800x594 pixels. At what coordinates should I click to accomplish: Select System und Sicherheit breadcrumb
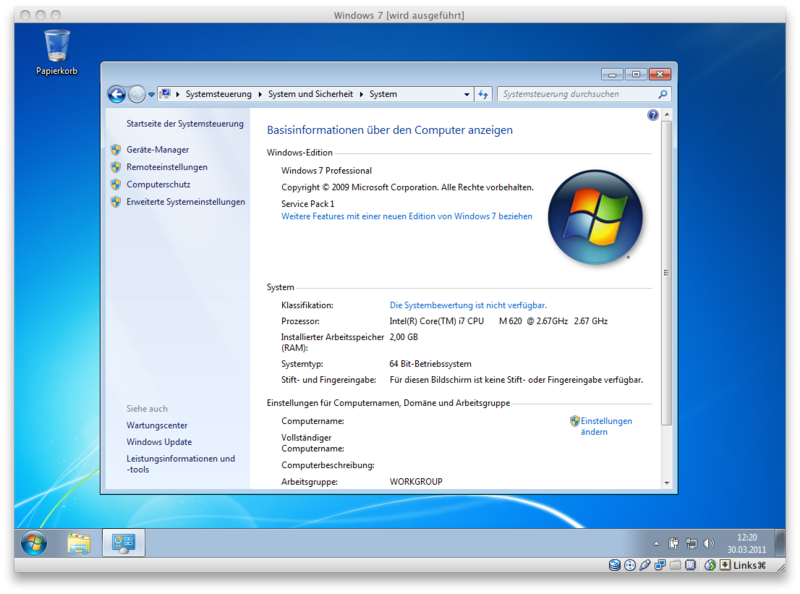[x=310, y=94]
